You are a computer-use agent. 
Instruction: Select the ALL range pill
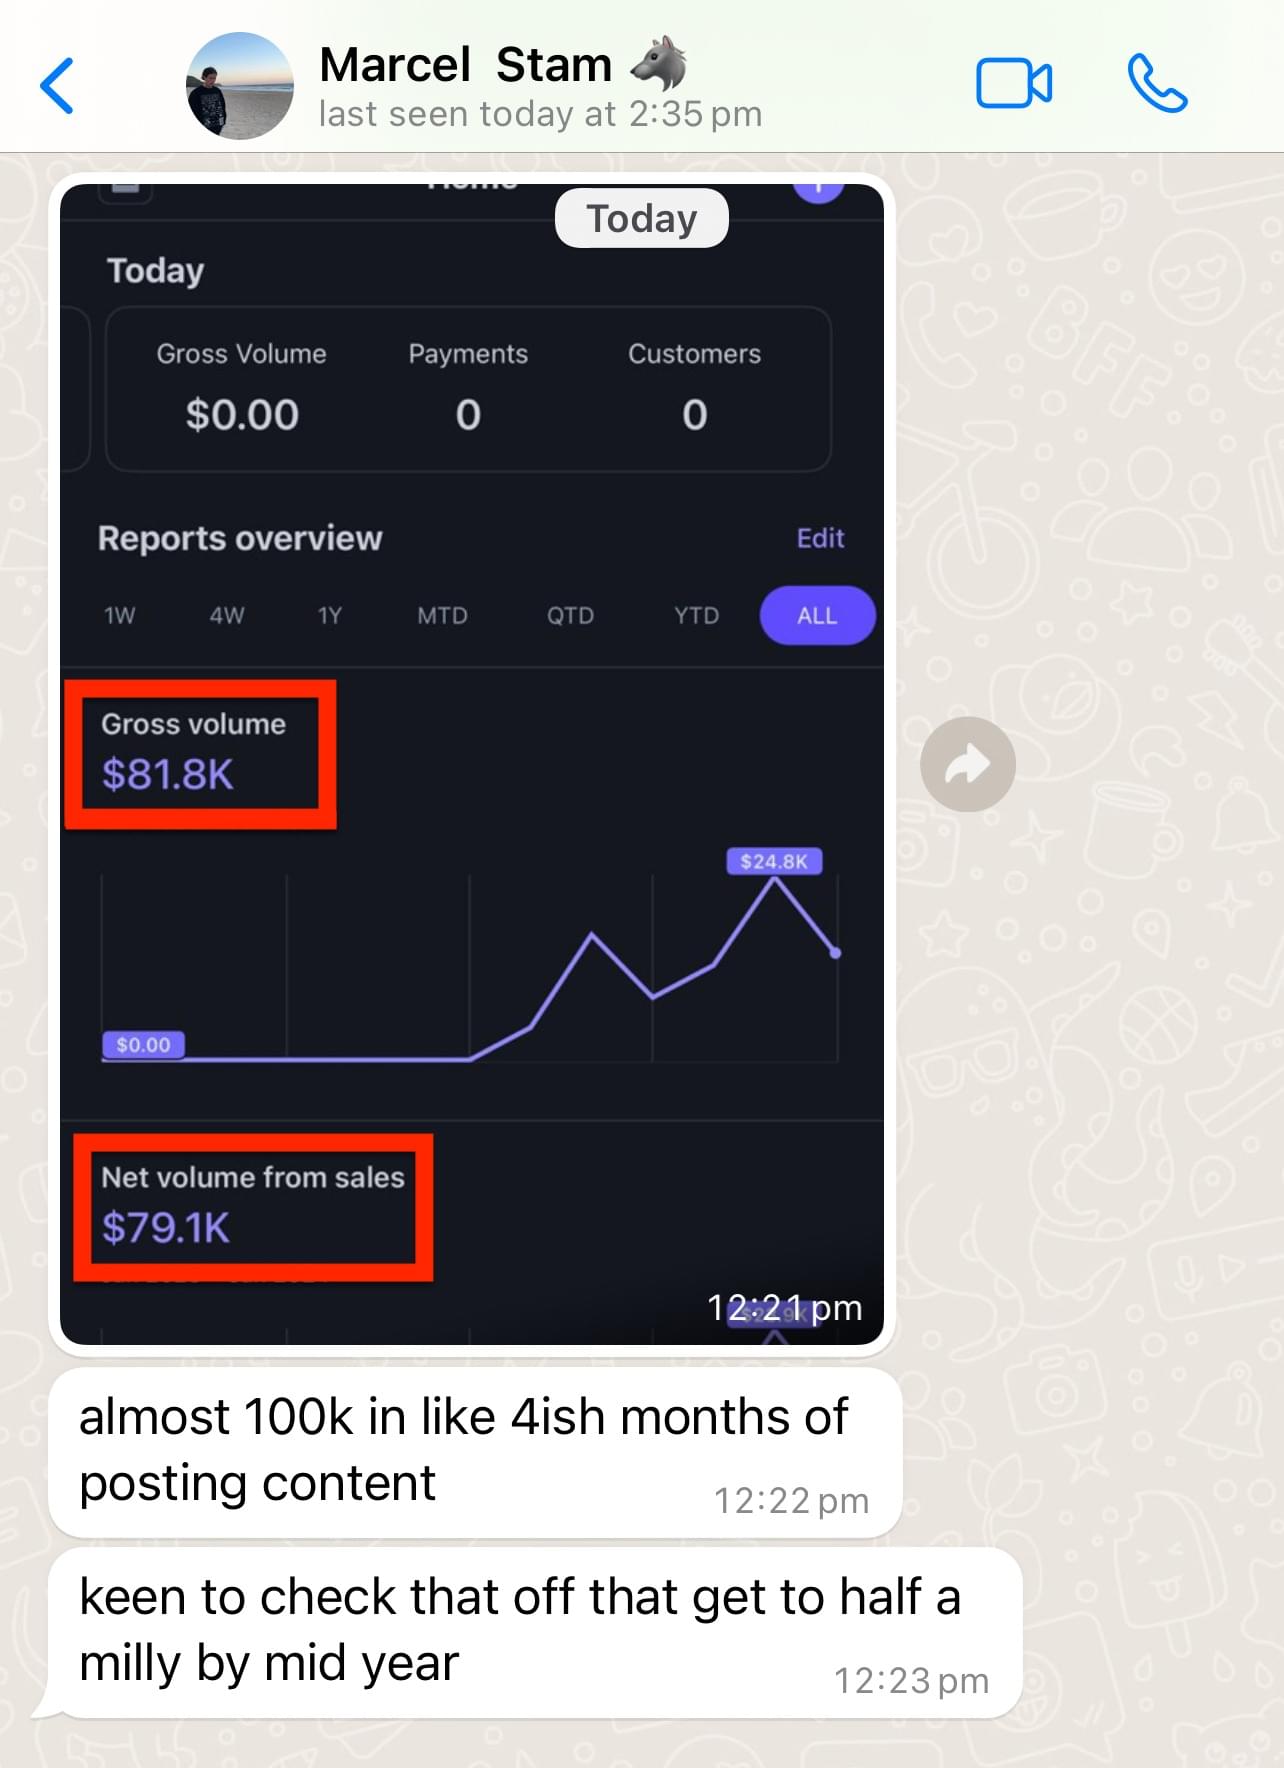(x=817, y=615)
